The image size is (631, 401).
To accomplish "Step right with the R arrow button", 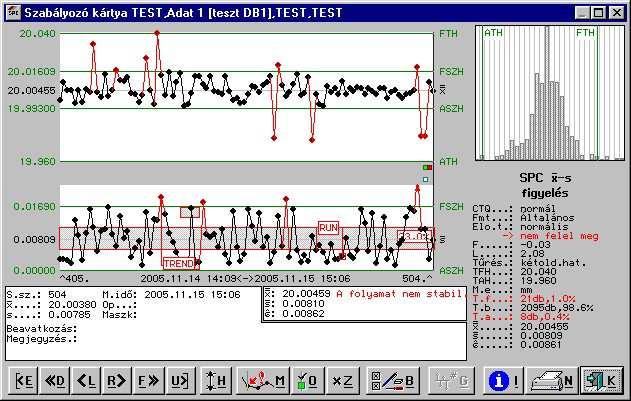I will 117,380.
